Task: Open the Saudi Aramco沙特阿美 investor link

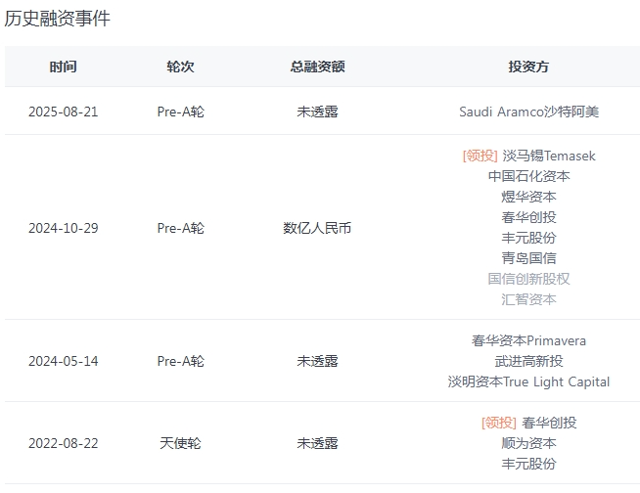Action: coord(529,111)
